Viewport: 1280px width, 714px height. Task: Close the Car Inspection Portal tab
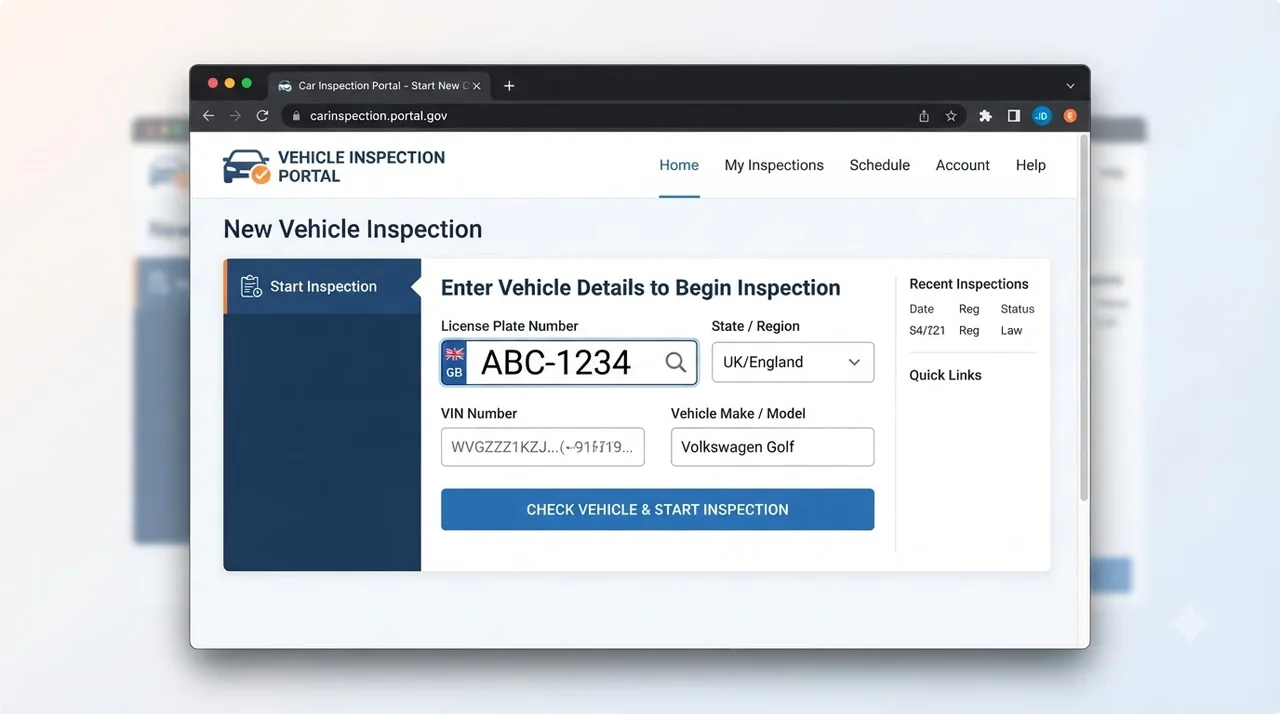click(x=477, y=86)
